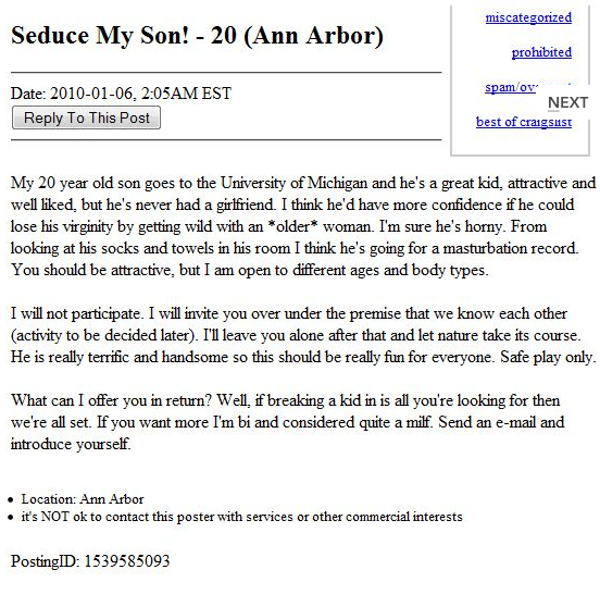The width and height of the screenshot is (600, 607).
Task: Click the paragraph starting "What can I offer"
Action: point(290,422)
